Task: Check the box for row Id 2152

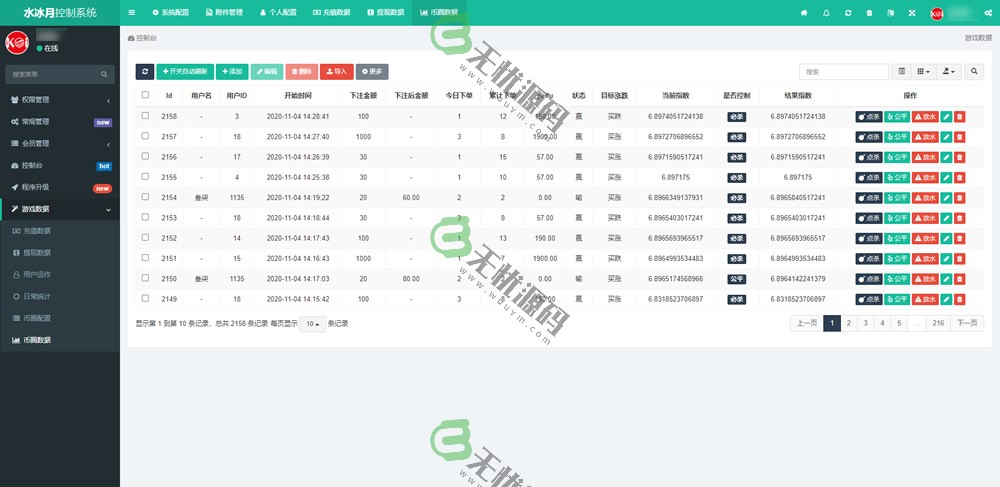Action: (x=145, y=237)
